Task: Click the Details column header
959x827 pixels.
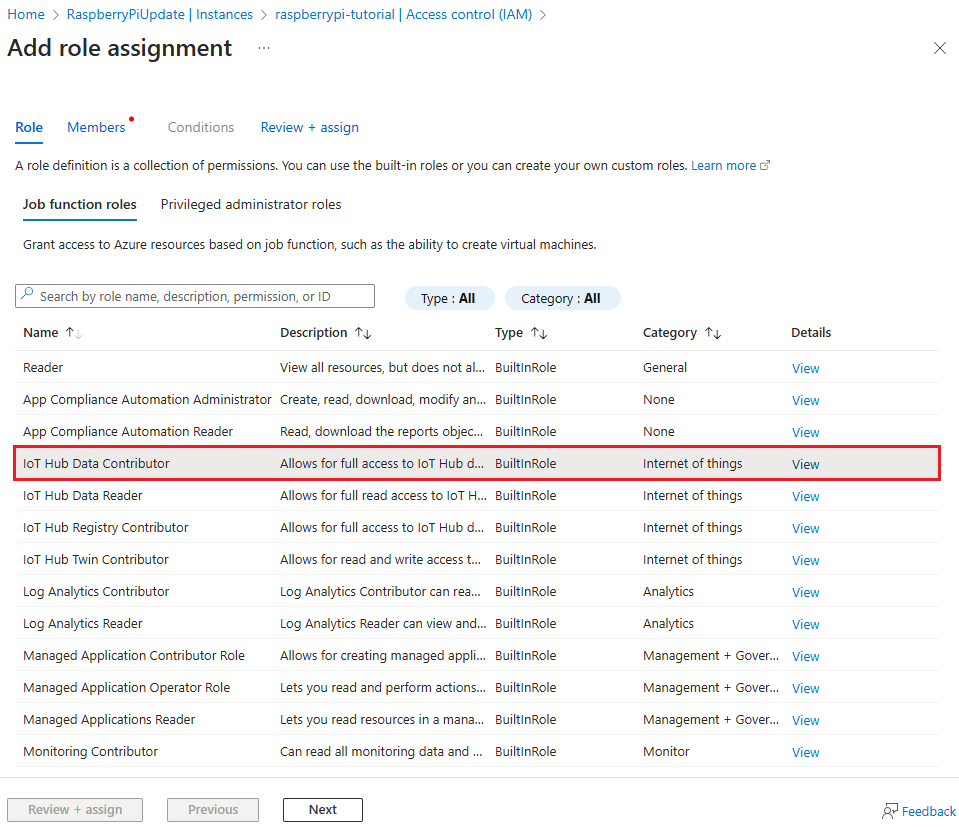Action: coord(811,333)
